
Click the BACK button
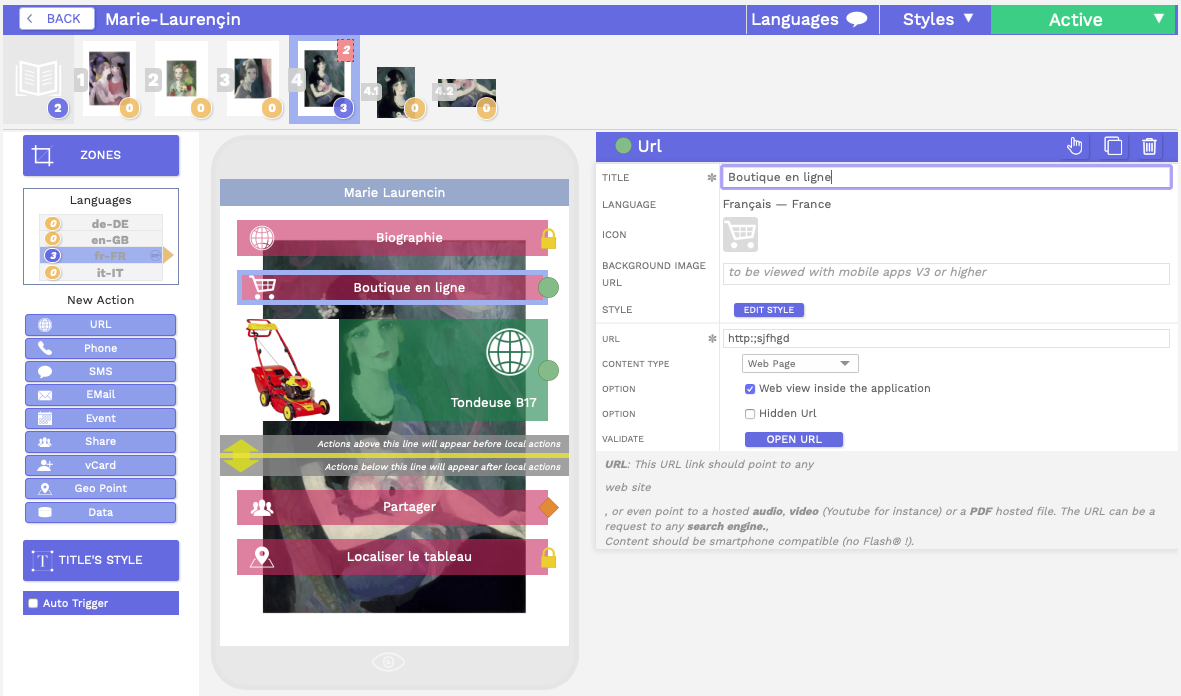(x=56, y=19)
